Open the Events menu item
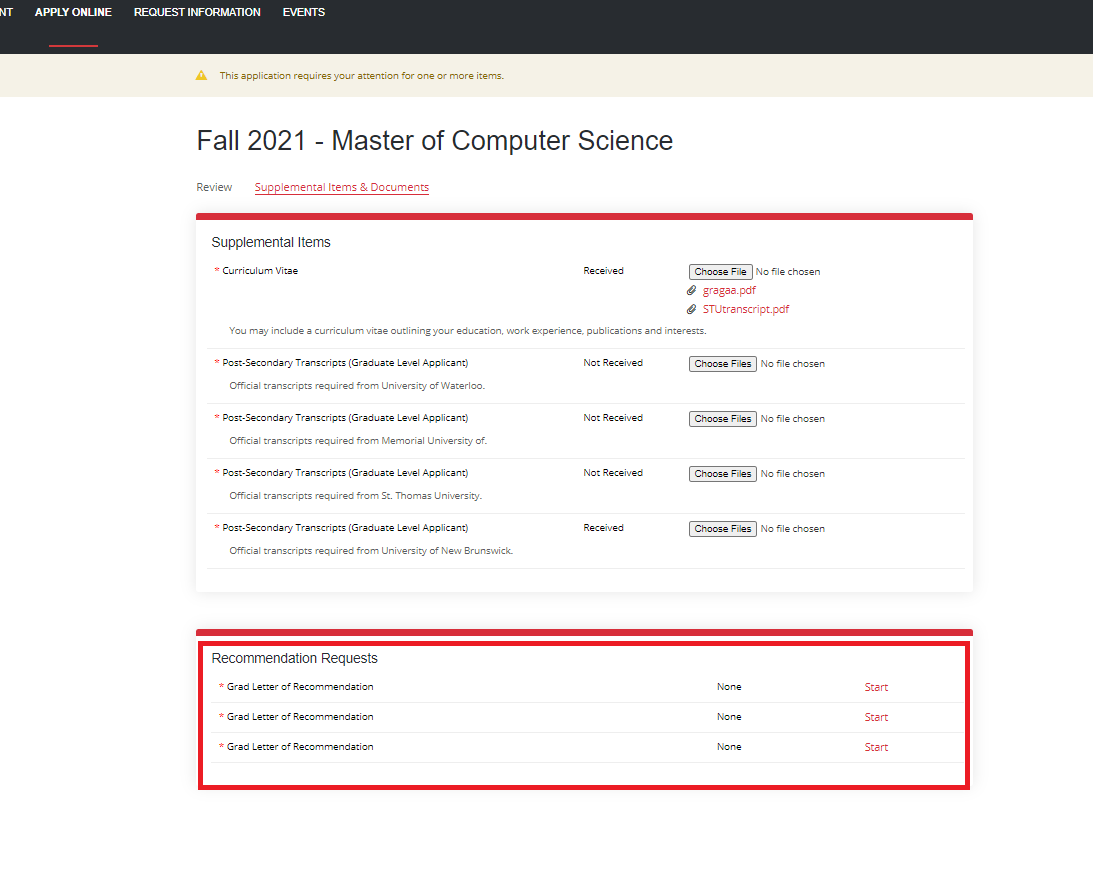The width and height of the screenshot is (1093, 873). 303,13
